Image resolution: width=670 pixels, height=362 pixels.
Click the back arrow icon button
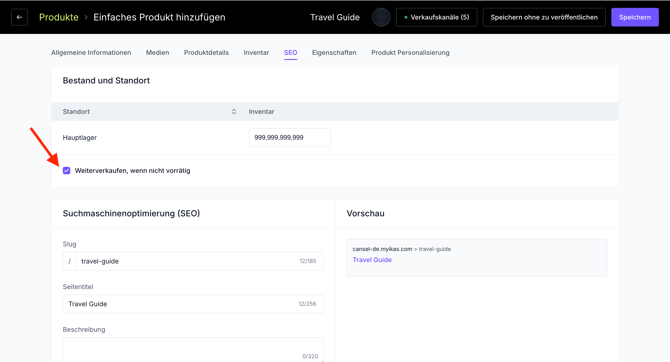[19, 18]
